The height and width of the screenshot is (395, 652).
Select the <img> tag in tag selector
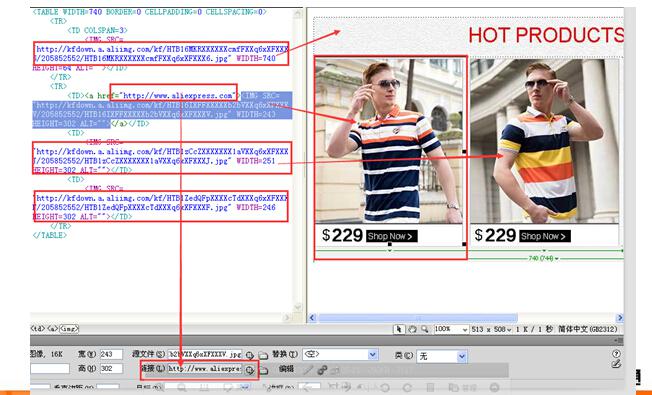(x=69, y=328)
